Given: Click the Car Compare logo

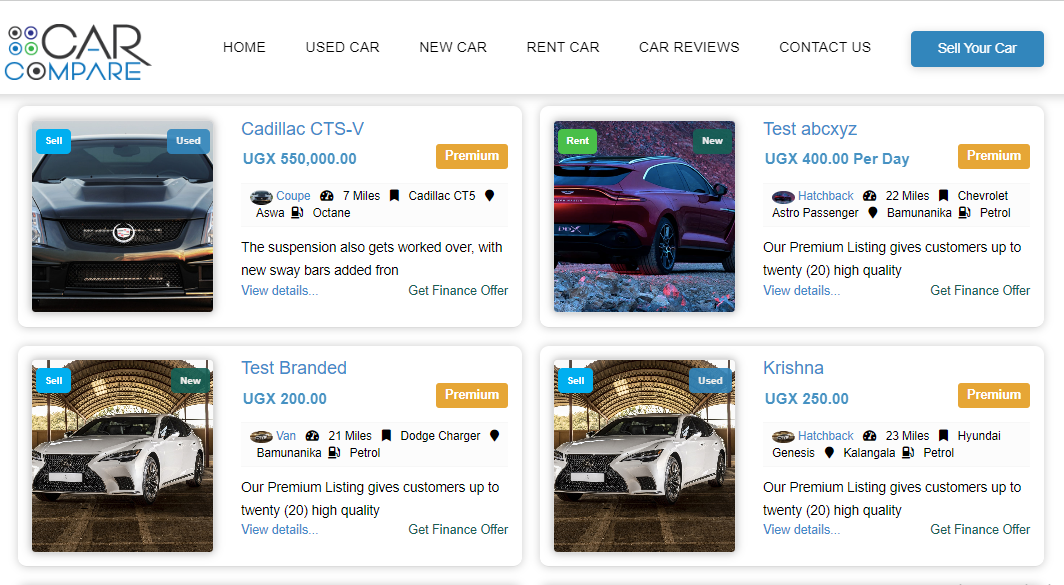Looking at the screenshot, I should [77, 52].
